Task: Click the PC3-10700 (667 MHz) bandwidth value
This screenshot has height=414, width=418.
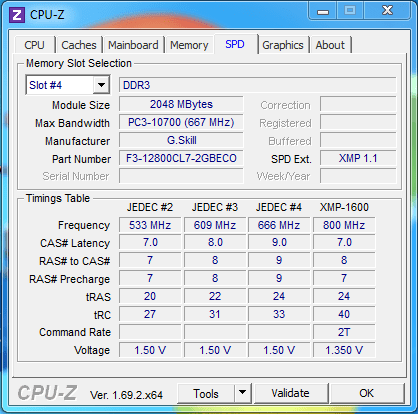Action: tap(181, 122)
